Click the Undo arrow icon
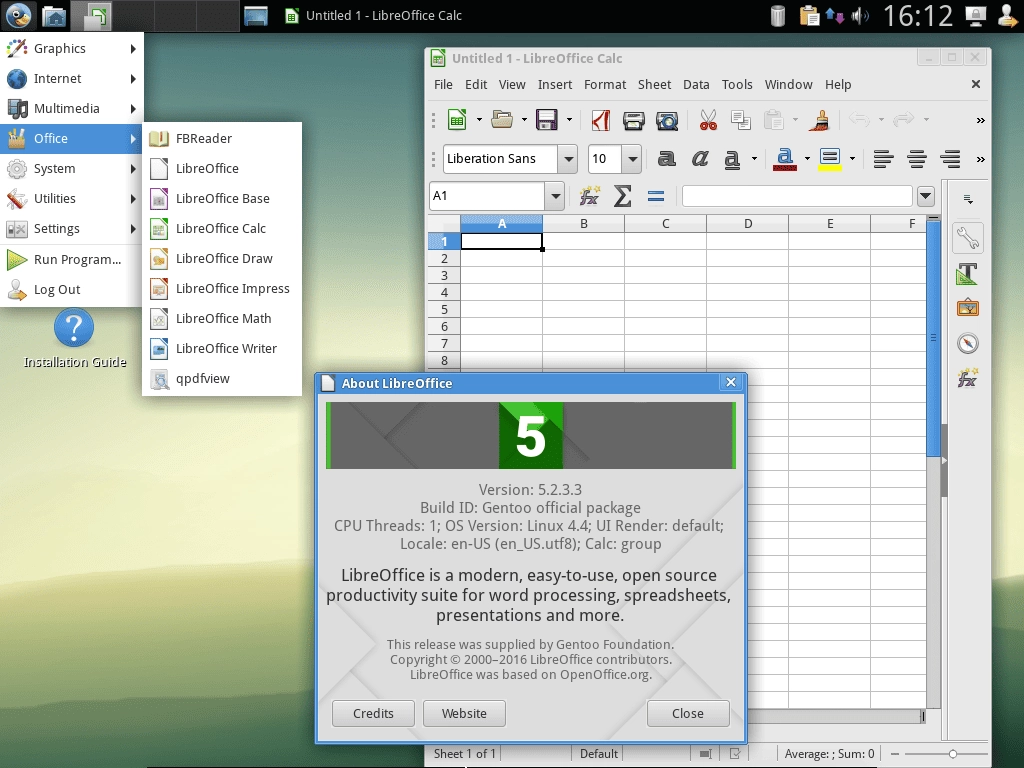The width and height of the screenshot is (1024, 768). point(859,119)
